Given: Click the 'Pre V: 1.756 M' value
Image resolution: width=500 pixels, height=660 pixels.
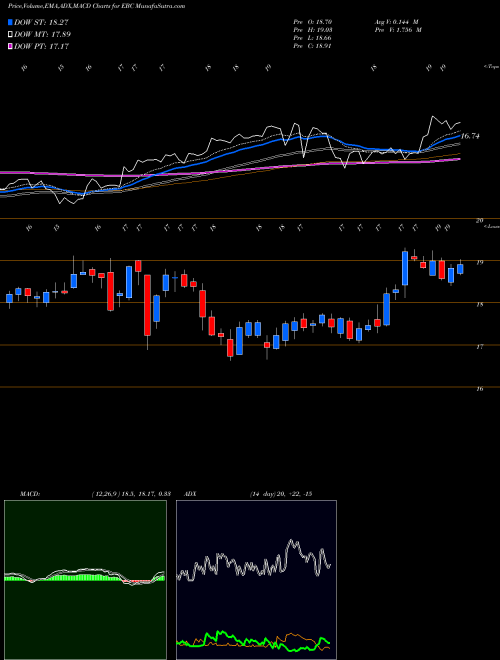Looking at the screenshot, I should click(397, 30).
